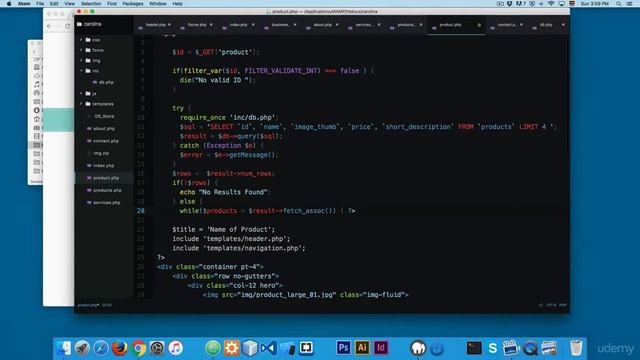The width and height of the screenshot is (640, 360).
Task: Switch to the footer.php tab
Action: pos(196,25)
